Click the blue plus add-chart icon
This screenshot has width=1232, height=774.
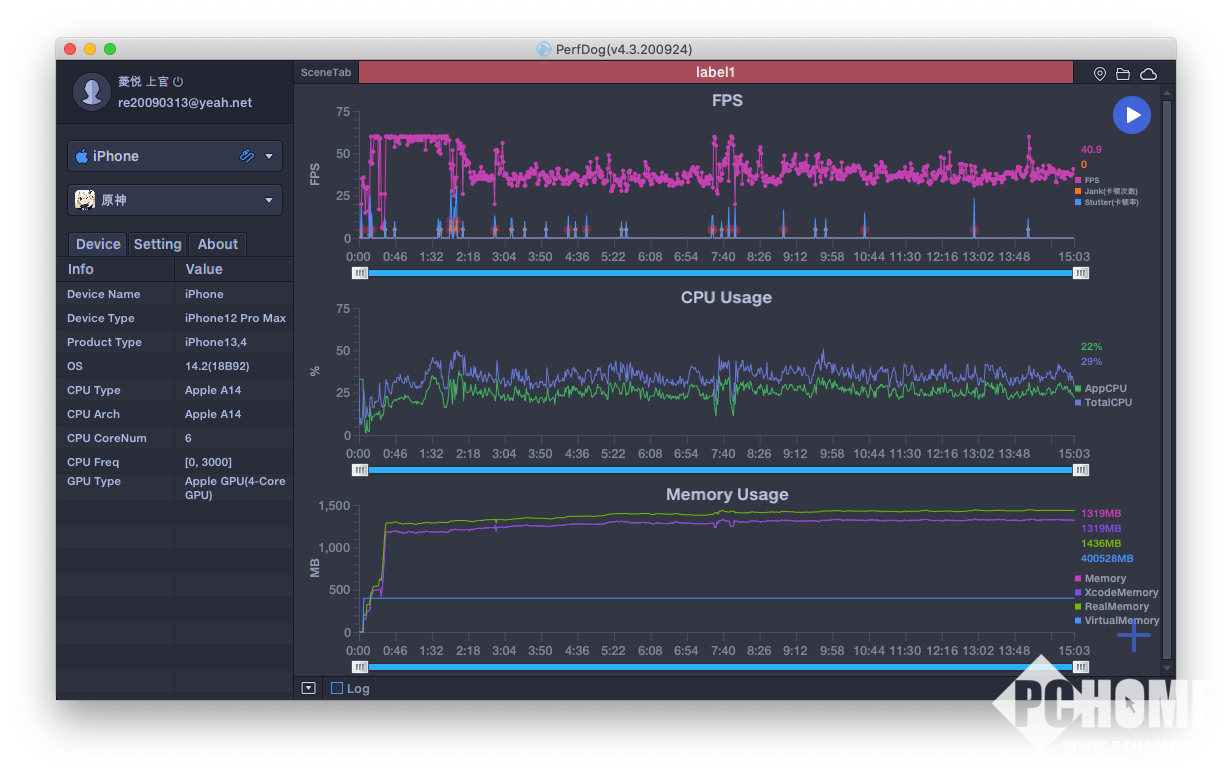point(1134,635)
